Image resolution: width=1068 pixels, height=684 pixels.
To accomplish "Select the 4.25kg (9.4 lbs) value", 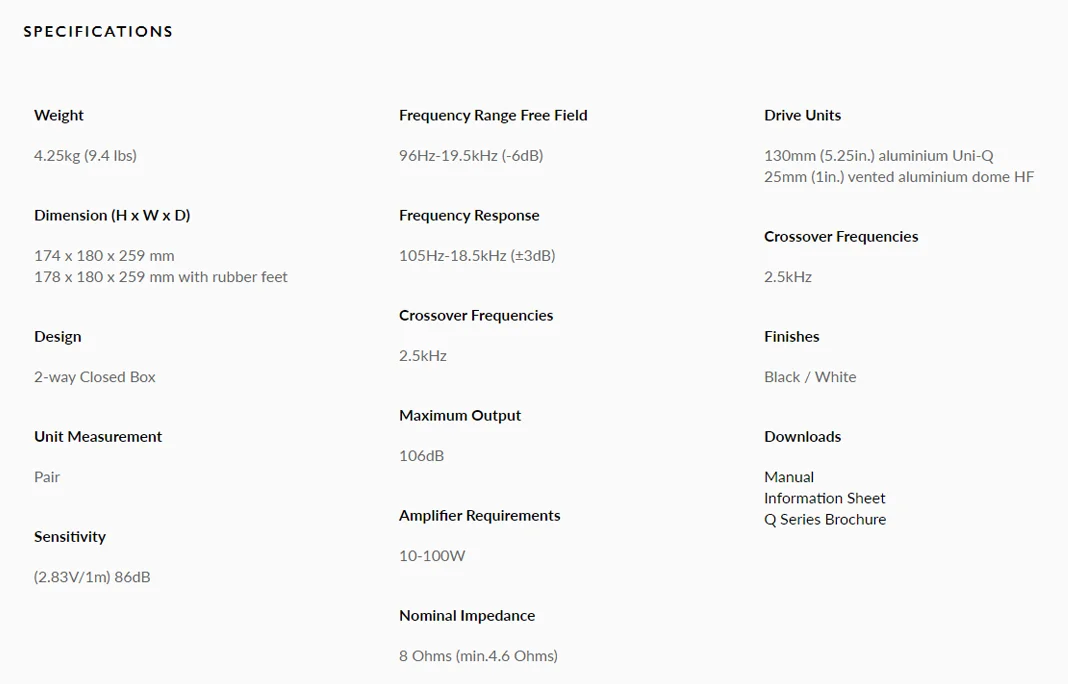I will 85,155.
